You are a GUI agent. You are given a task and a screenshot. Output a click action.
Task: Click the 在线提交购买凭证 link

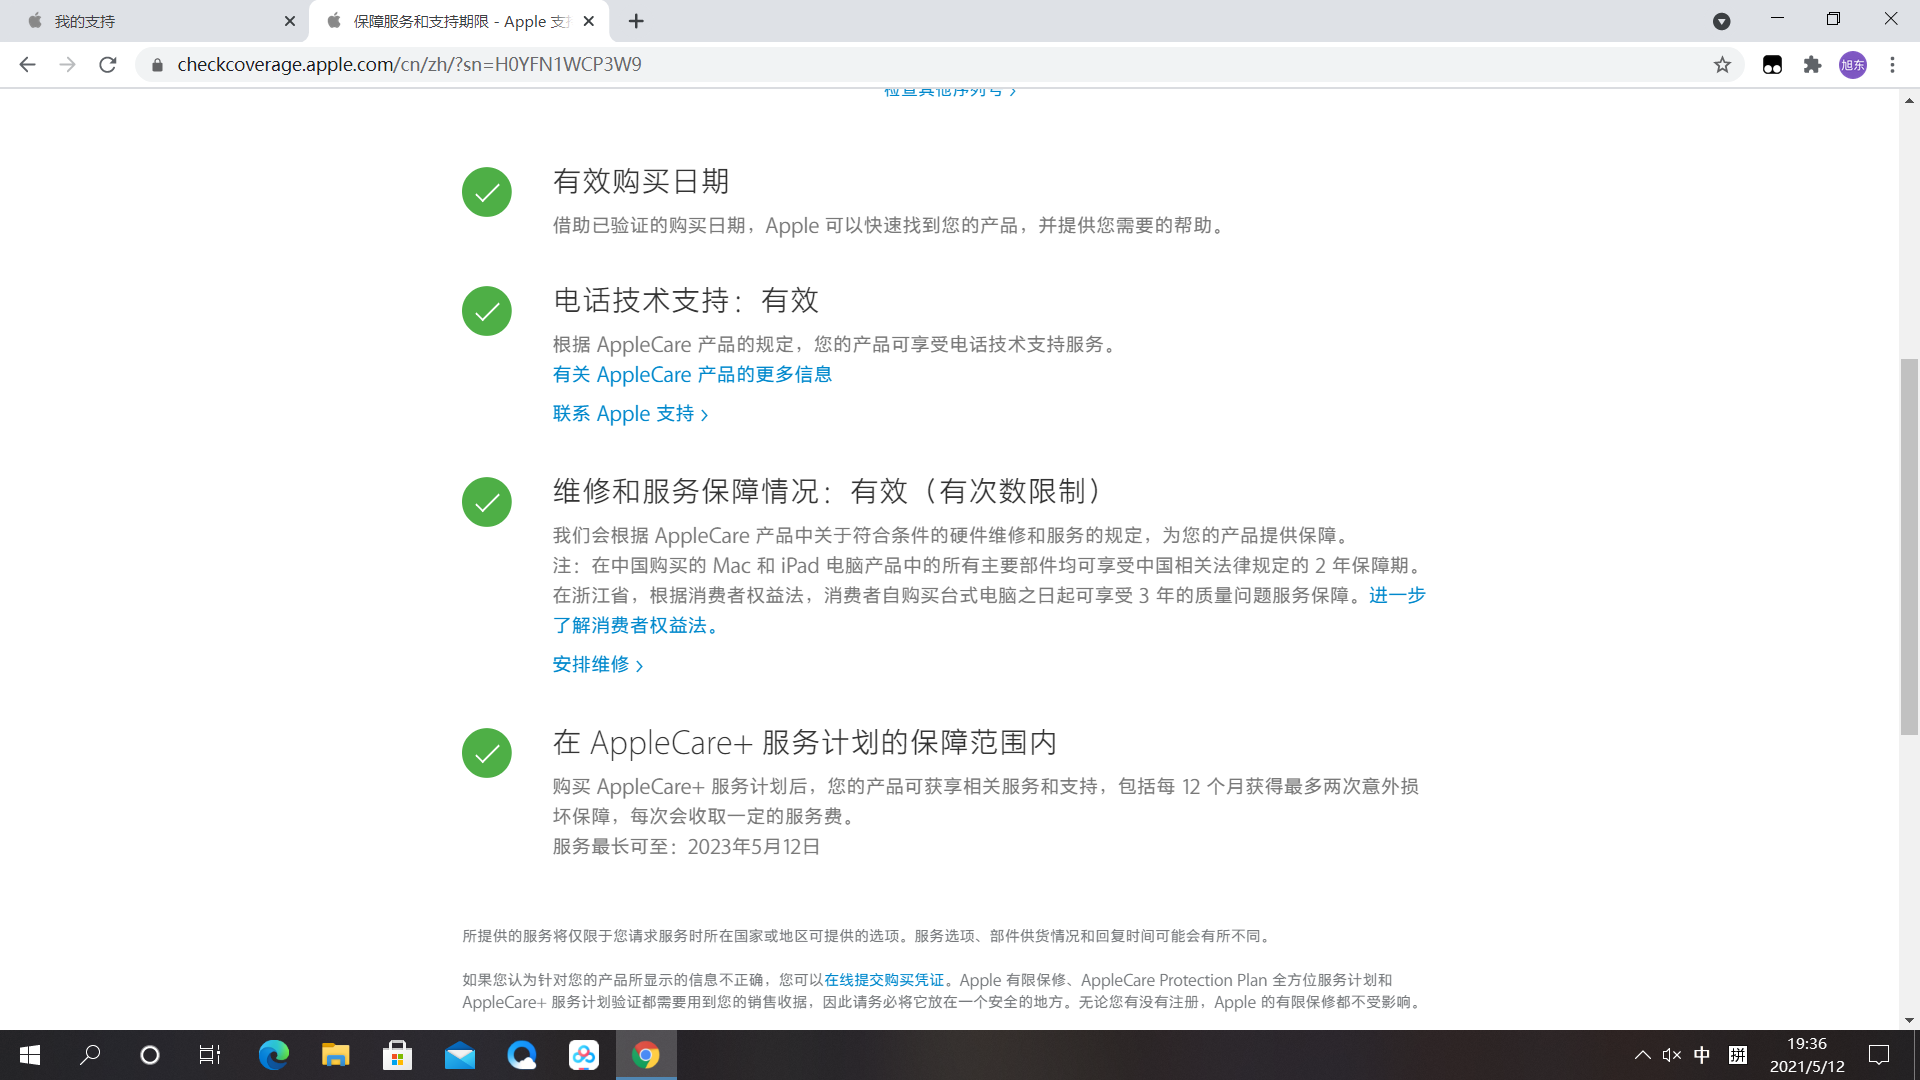pos(883,980)
